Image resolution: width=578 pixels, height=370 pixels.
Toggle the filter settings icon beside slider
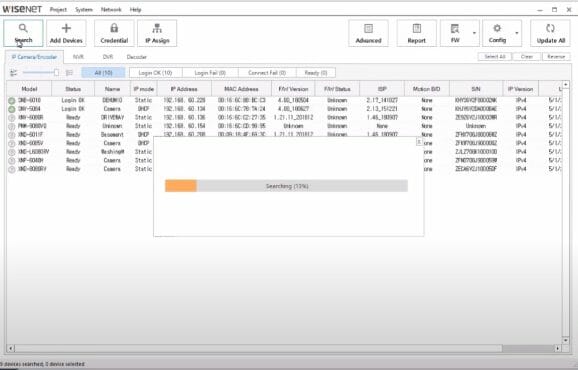pyautogui.click(x=14, y=73)
